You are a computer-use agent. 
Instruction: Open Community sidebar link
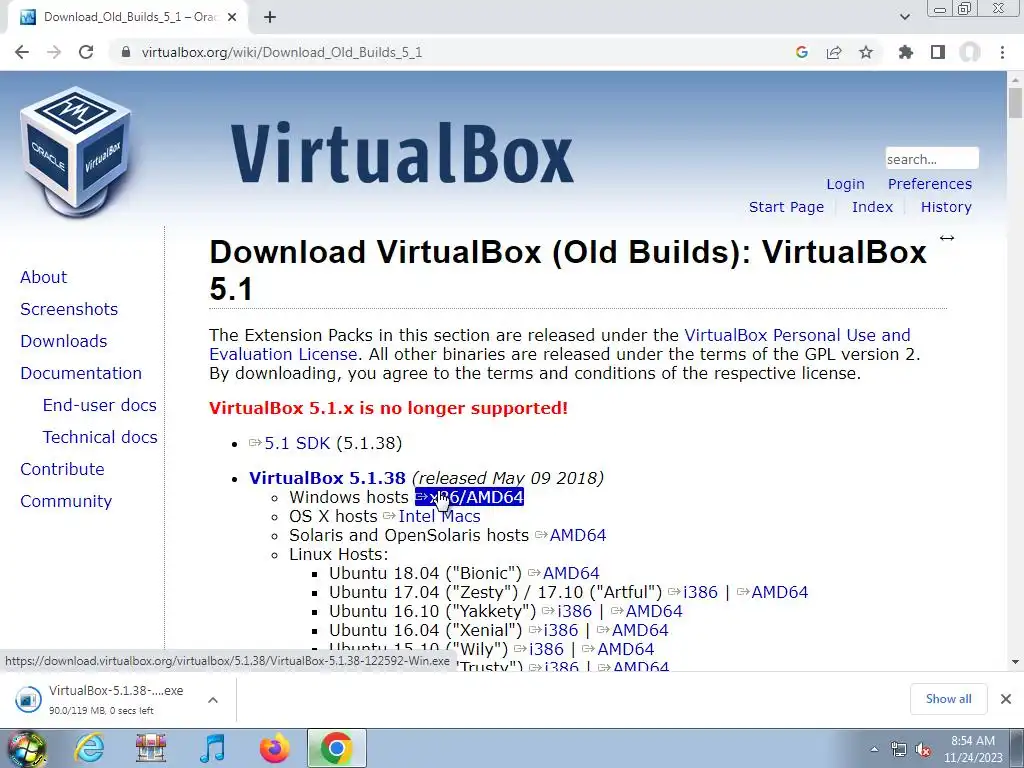point(66,501)
